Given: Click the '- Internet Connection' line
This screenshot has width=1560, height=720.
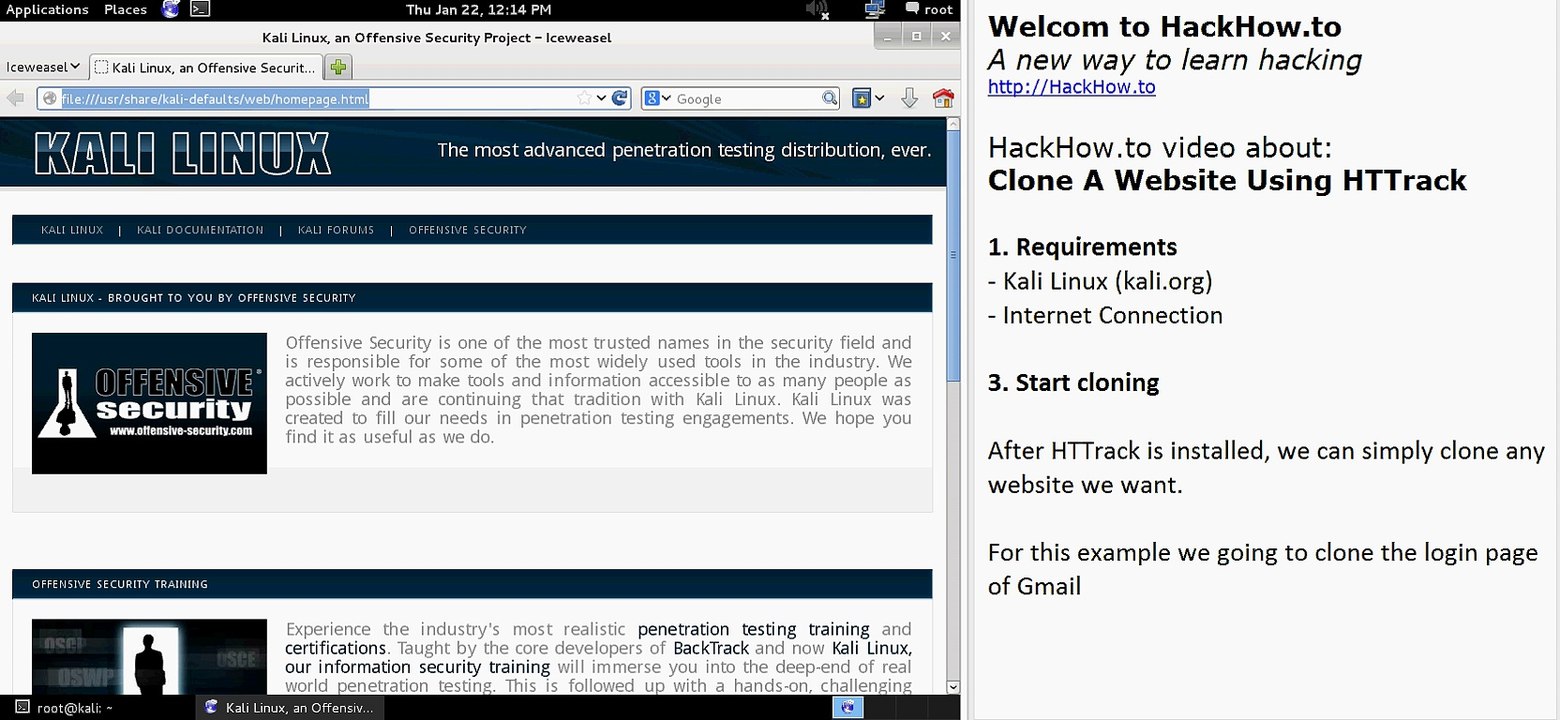Looking at the screenshot, I should point(1105,315).
